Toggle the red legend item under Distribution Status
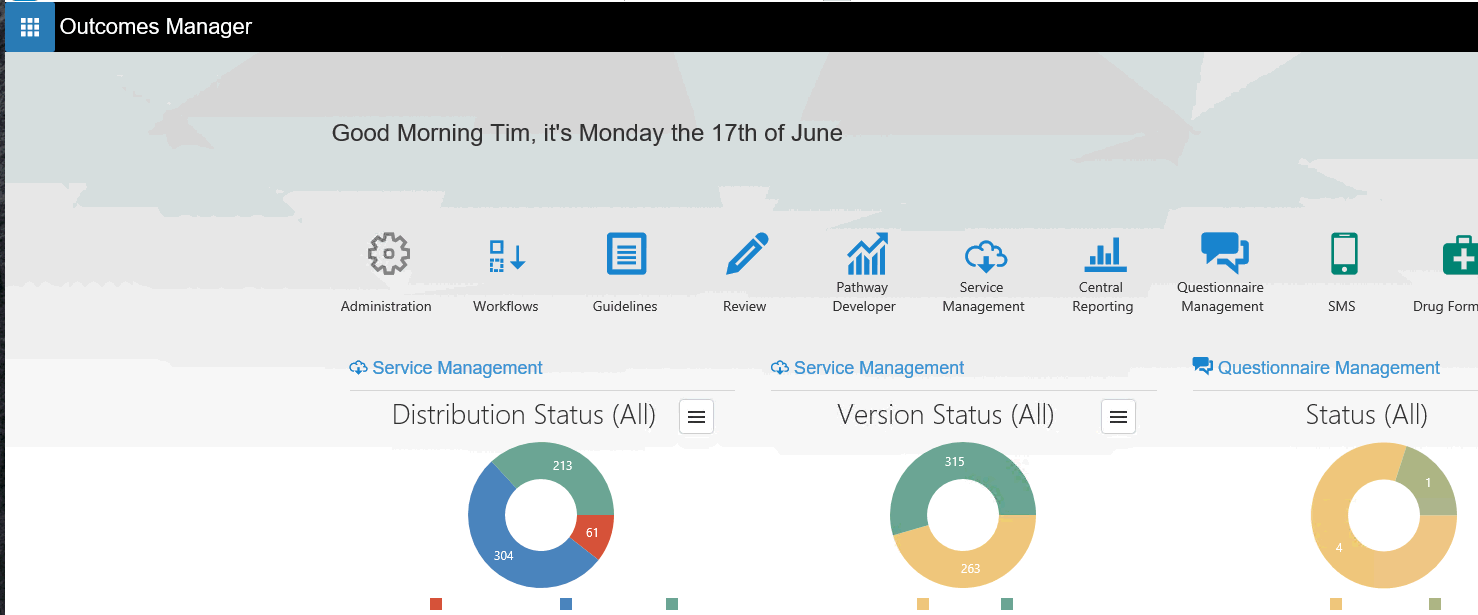This screenshot has height=615, width=1478. tap(436, 604)
